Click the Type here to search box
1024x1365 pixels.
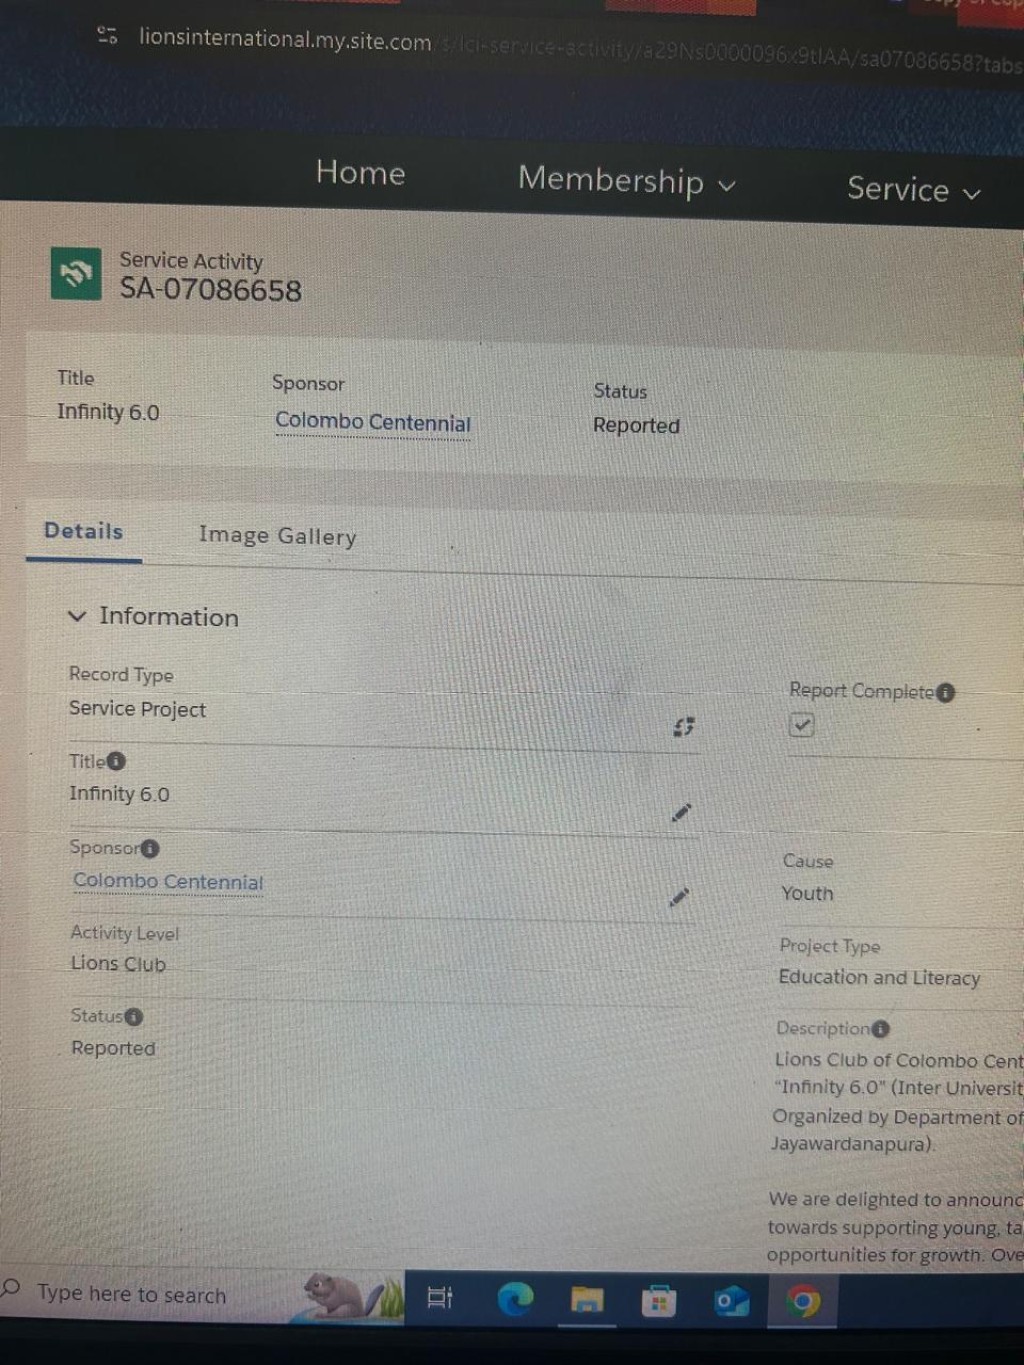coord(132,1294)
